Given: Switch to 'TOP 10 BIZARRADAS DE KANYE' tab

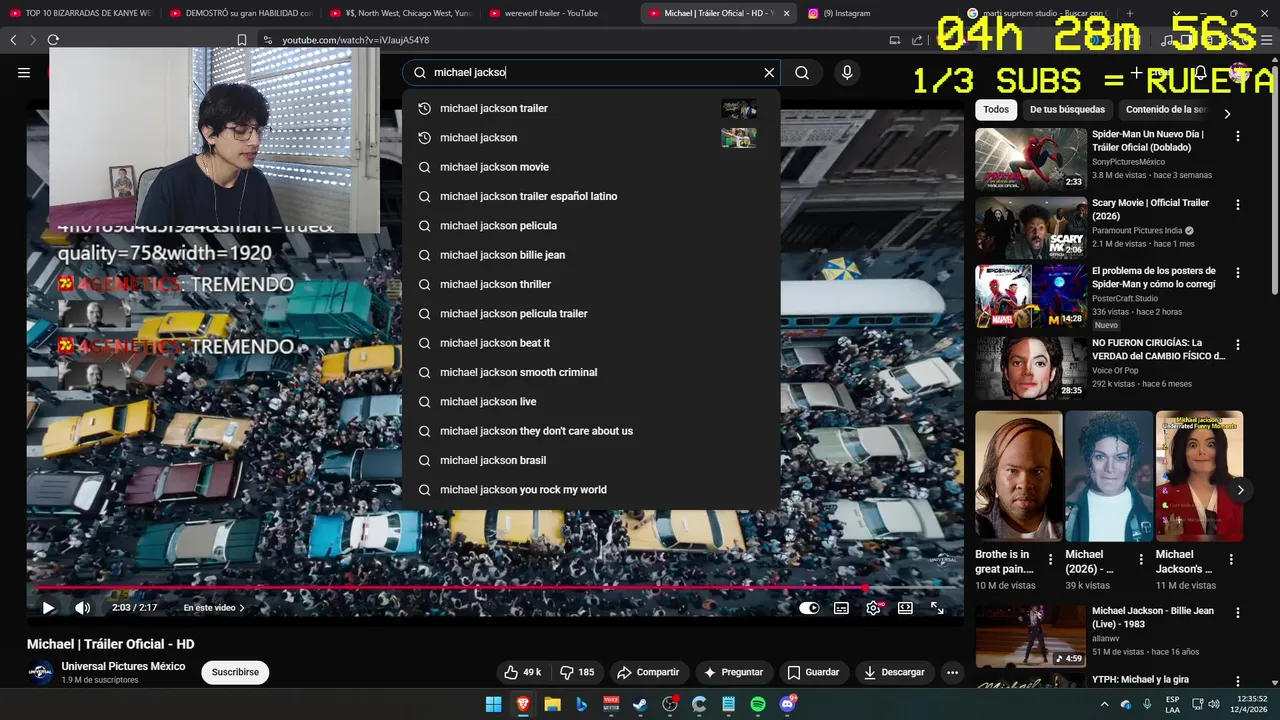Looking at the screenshot, I should coord(88,13).
